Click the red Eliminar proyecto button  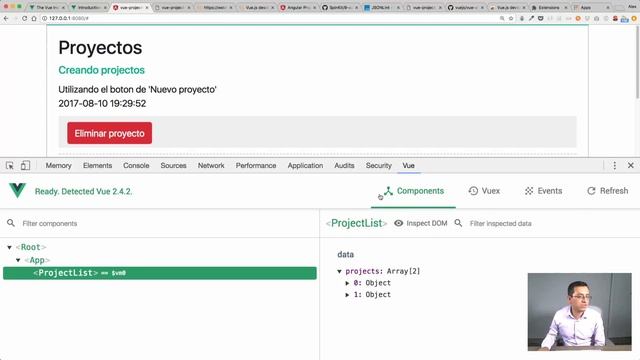coord(109,133)
